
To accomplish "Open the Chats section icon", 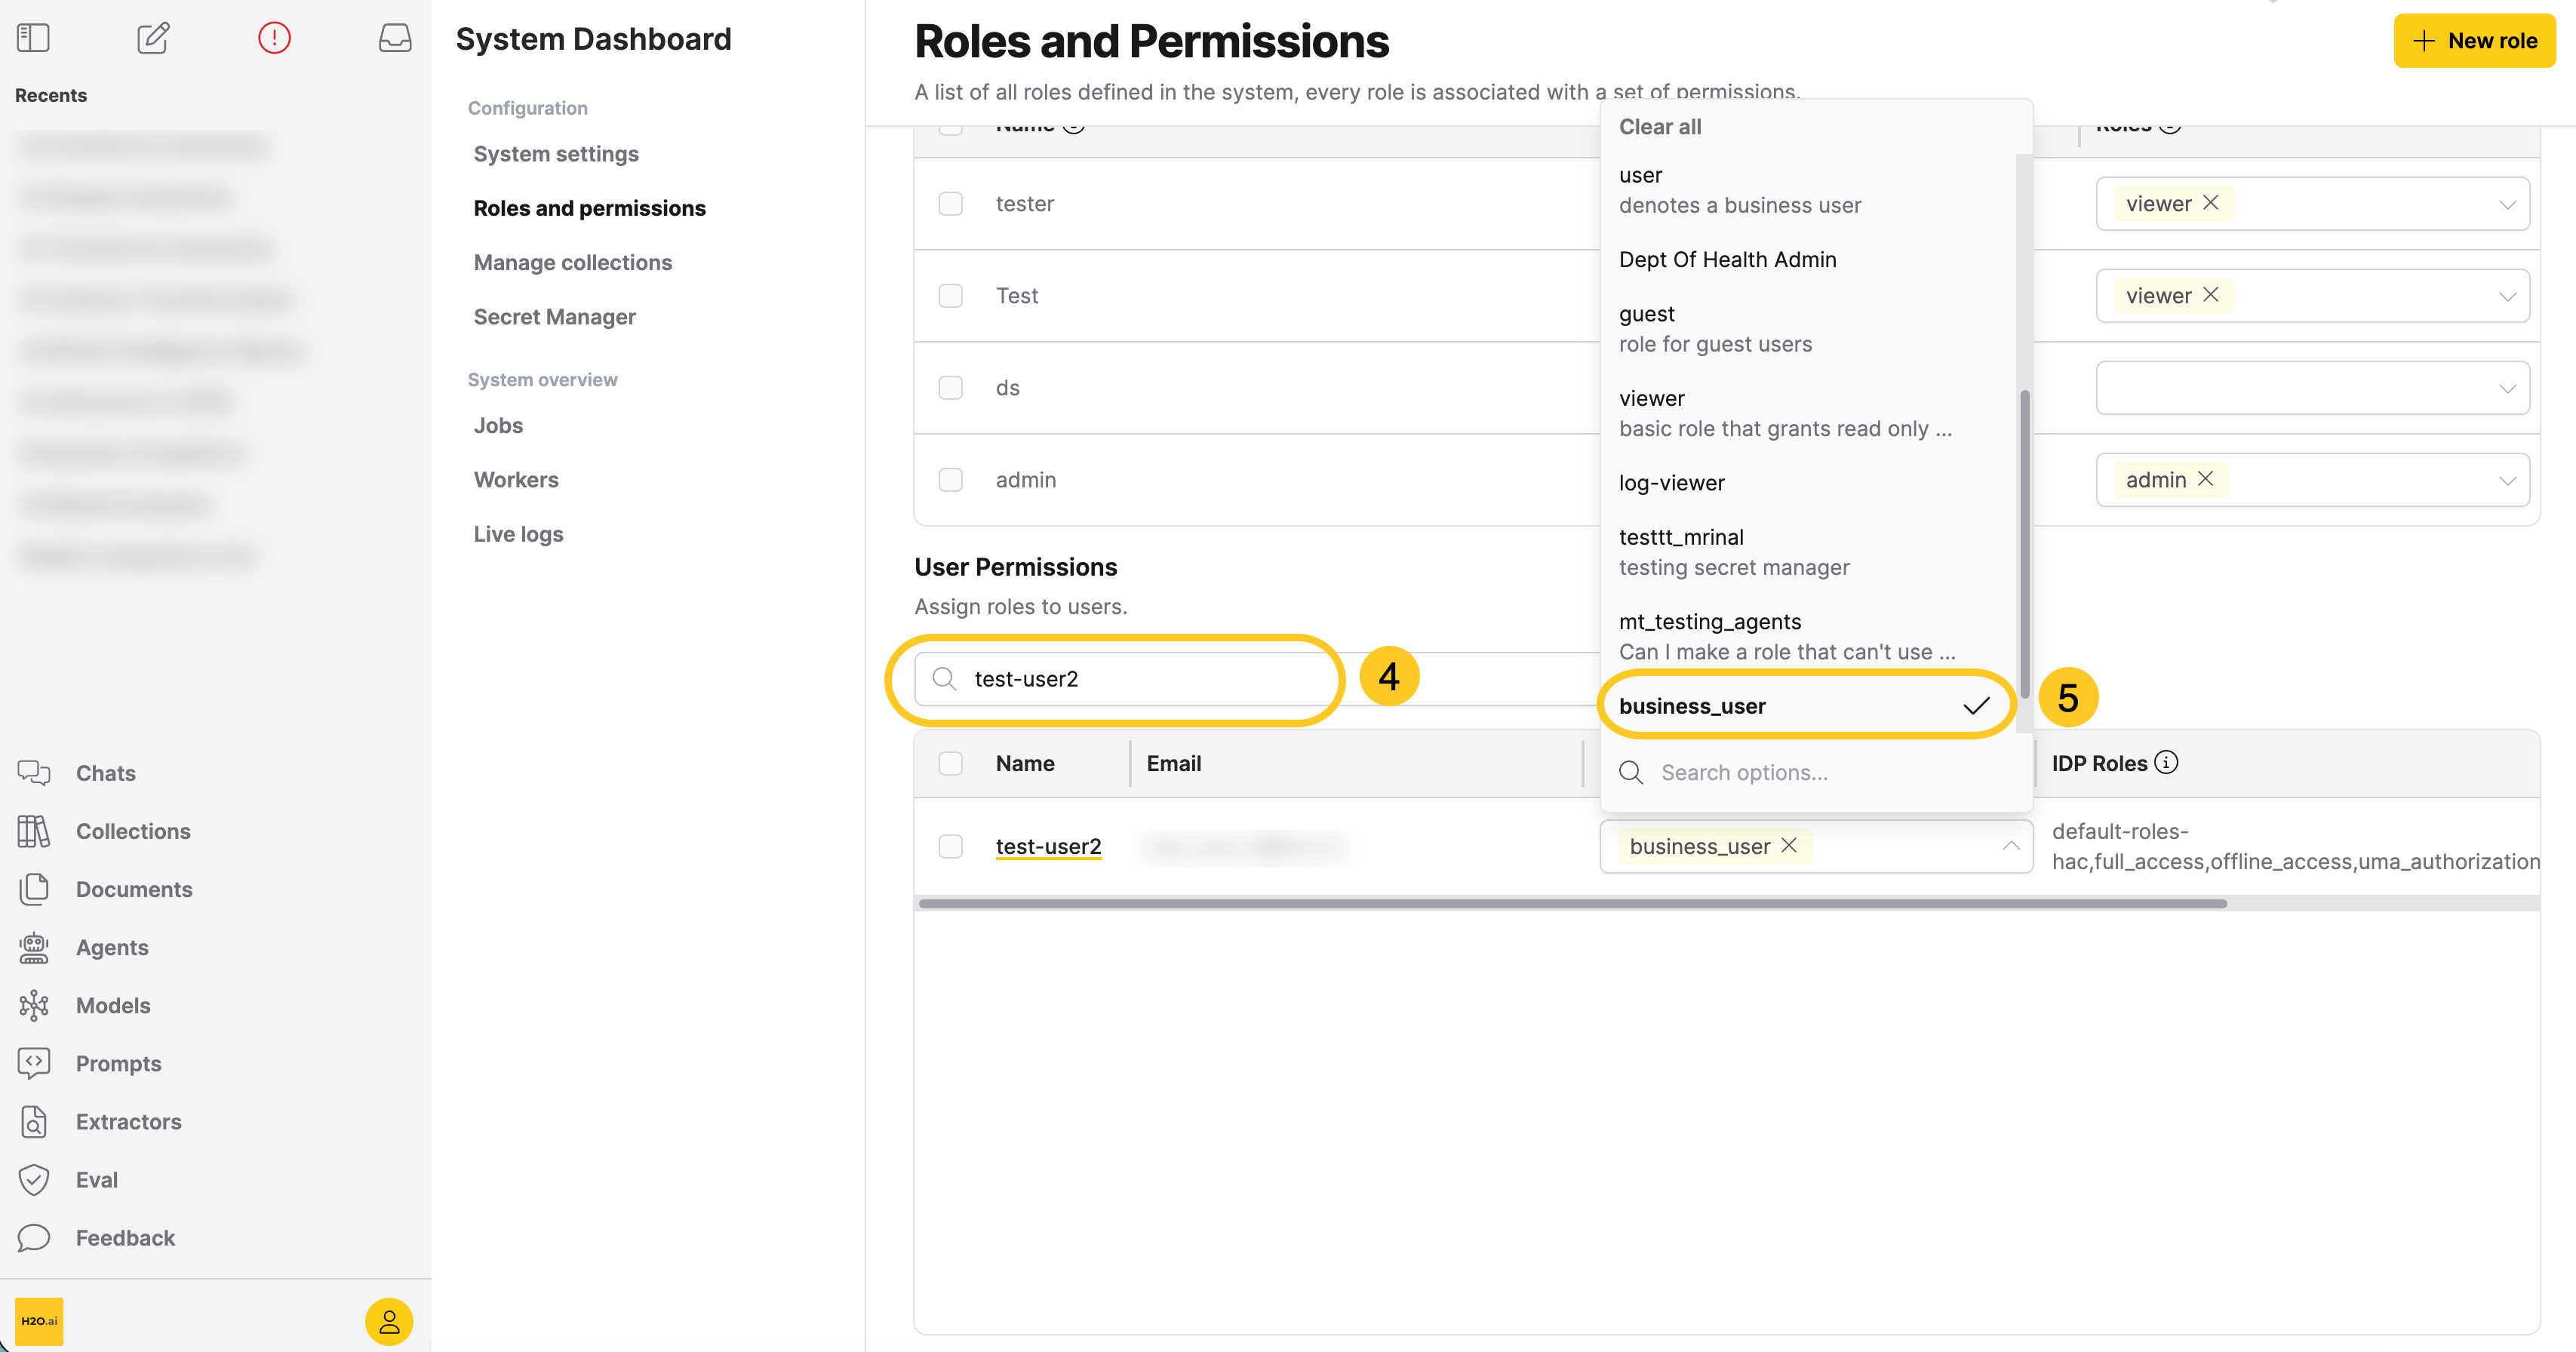I will (34, 772).
